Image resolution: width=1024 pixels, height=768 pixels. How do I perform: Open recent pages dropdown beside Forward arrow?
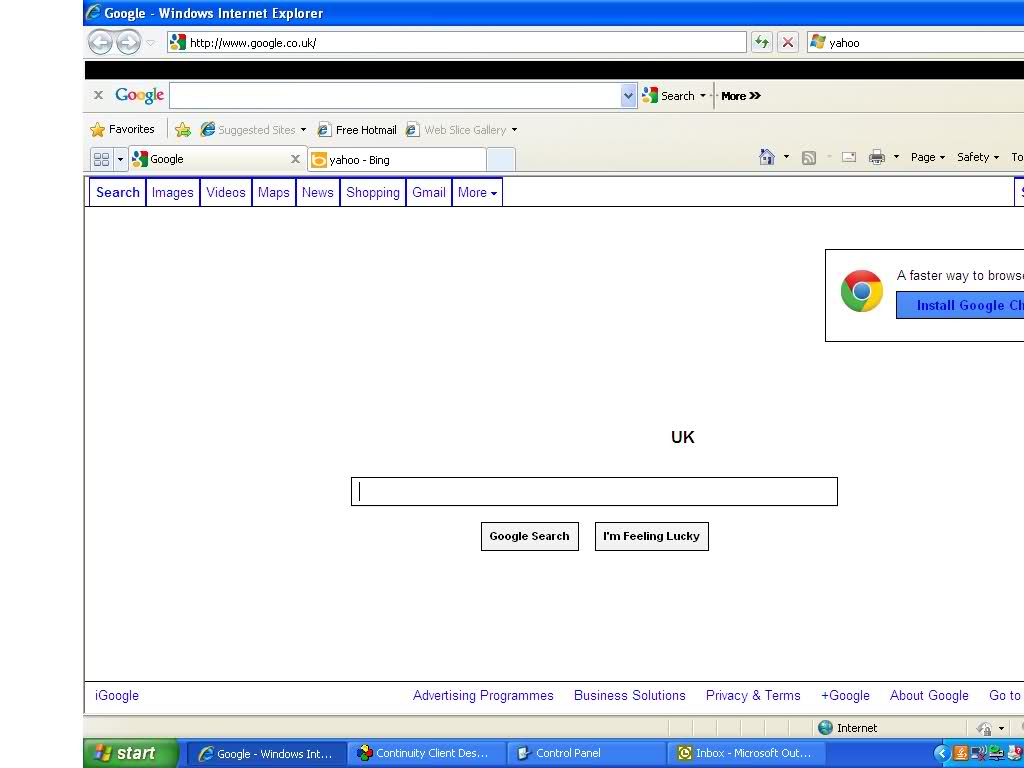point(151,43)
